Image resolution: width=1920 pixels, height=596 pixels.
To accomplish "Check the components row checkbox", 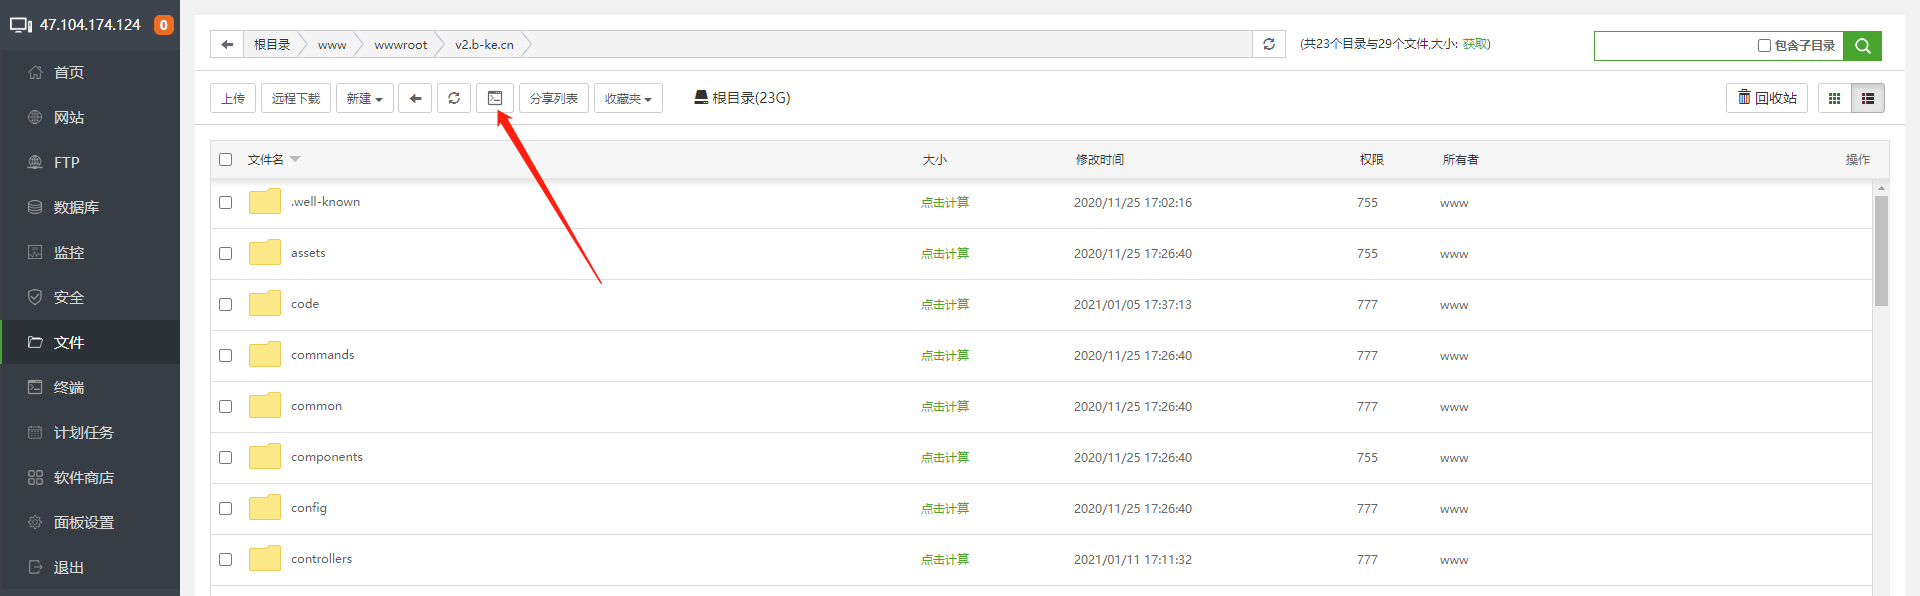I will point(226,457).
